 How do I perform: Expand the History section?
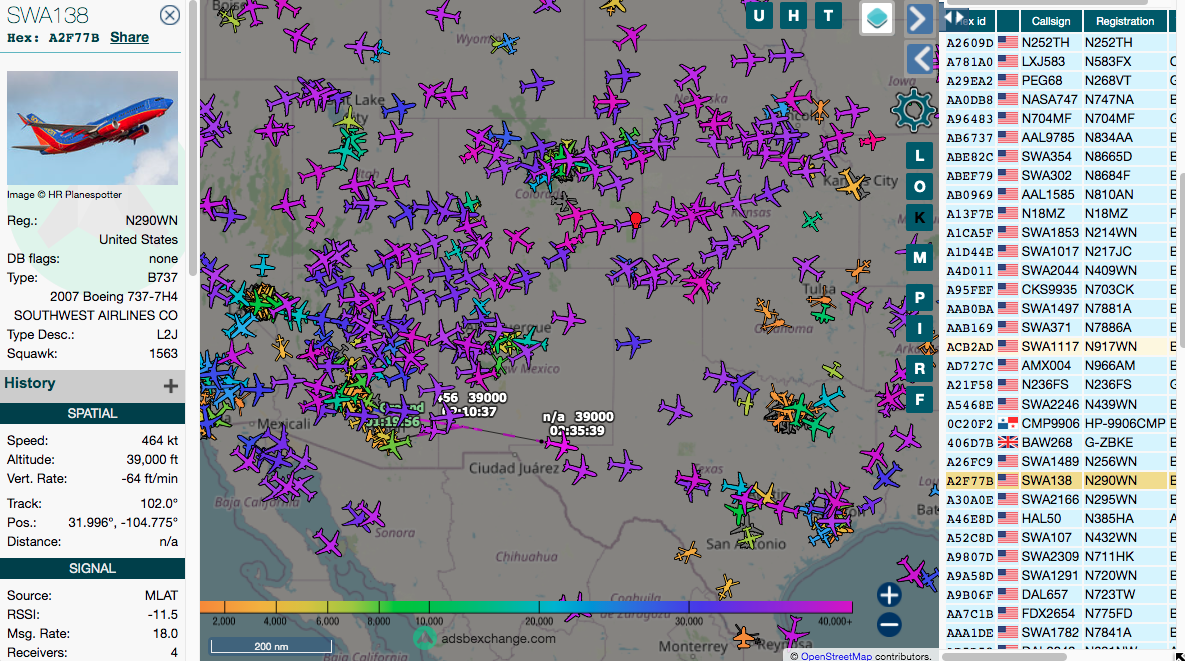point(171,386)
